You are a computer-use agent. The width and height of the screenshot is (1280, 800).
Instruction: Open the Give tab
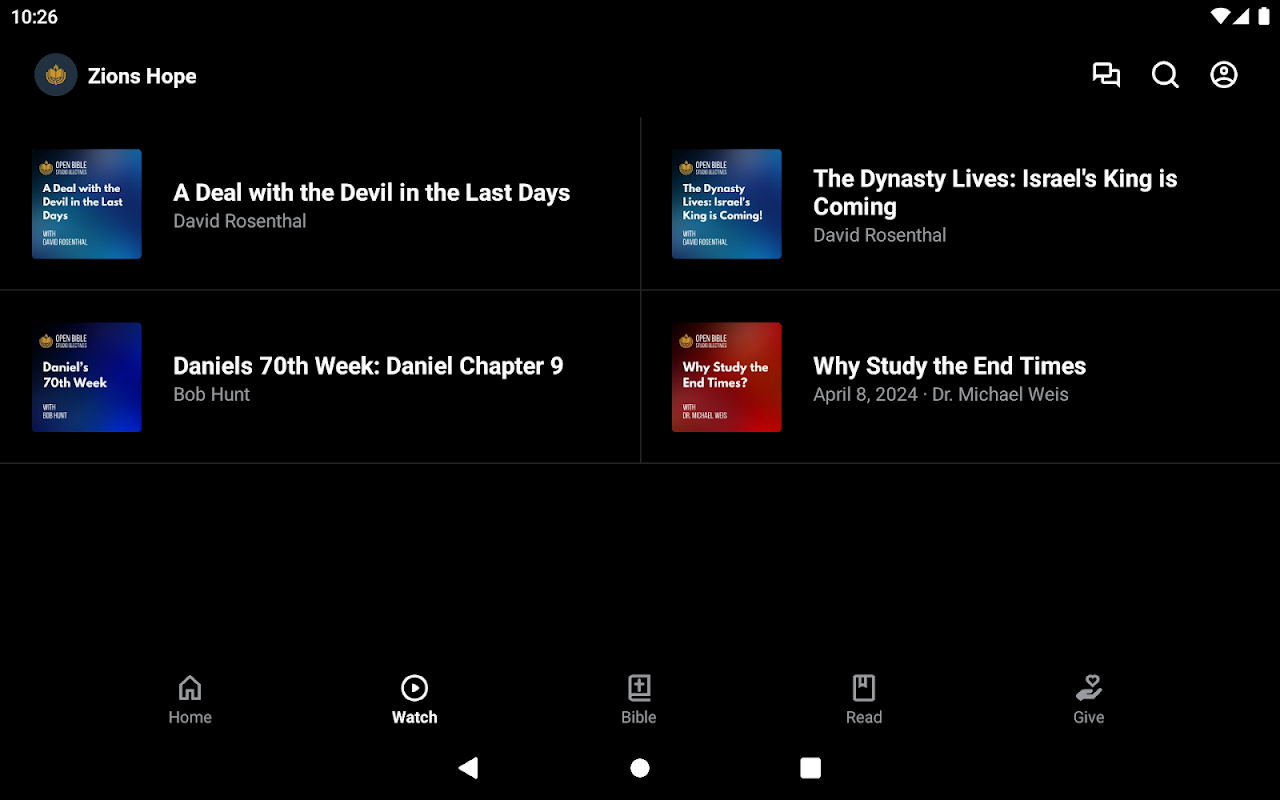click(1089, 700)
